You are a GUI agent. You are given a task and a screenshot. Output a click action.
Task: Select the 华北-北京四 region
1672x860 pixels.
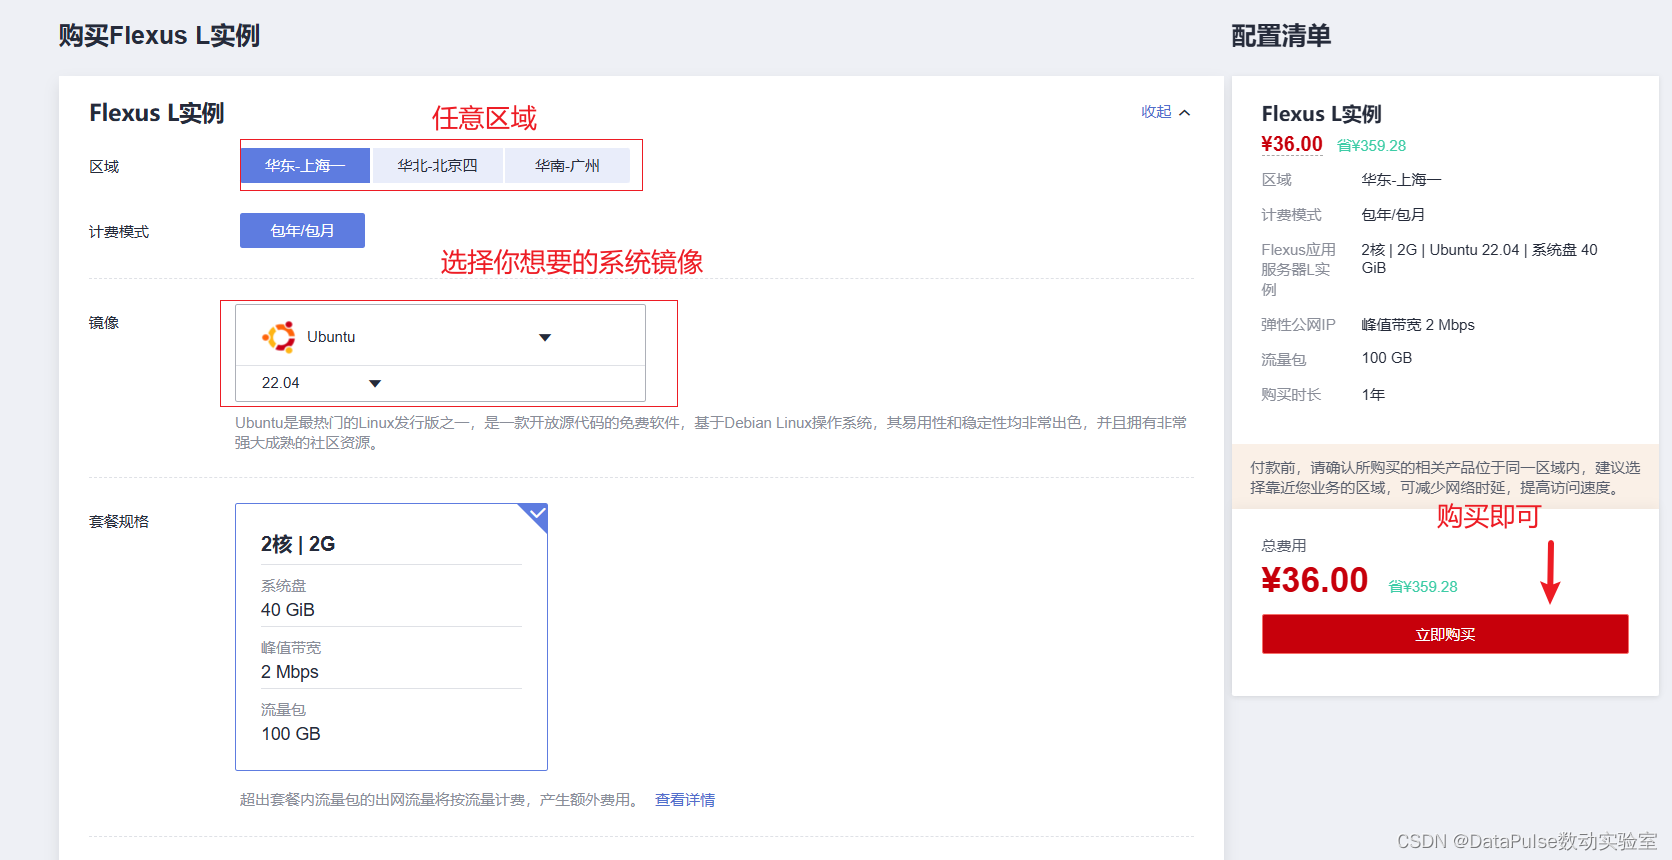point(437,166)
